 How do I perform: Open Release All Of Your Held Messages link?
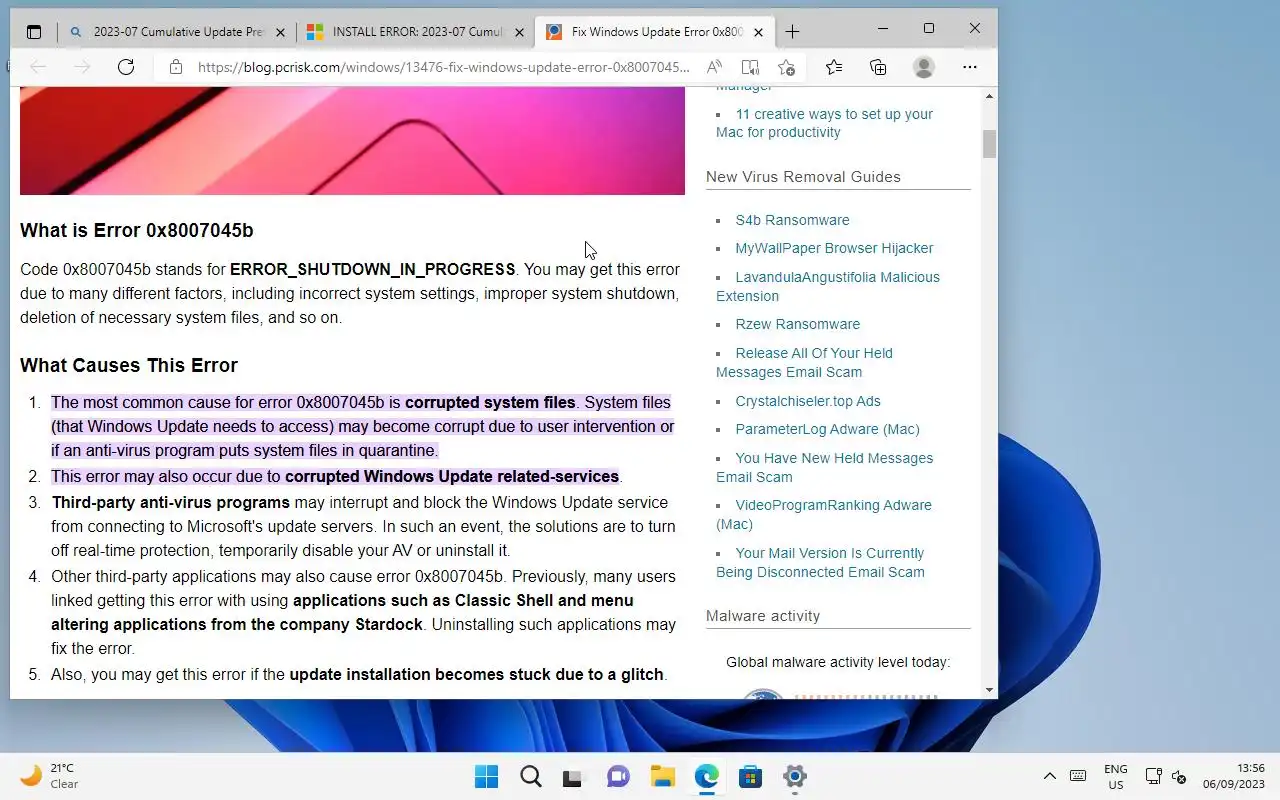[x=805, y=362]
